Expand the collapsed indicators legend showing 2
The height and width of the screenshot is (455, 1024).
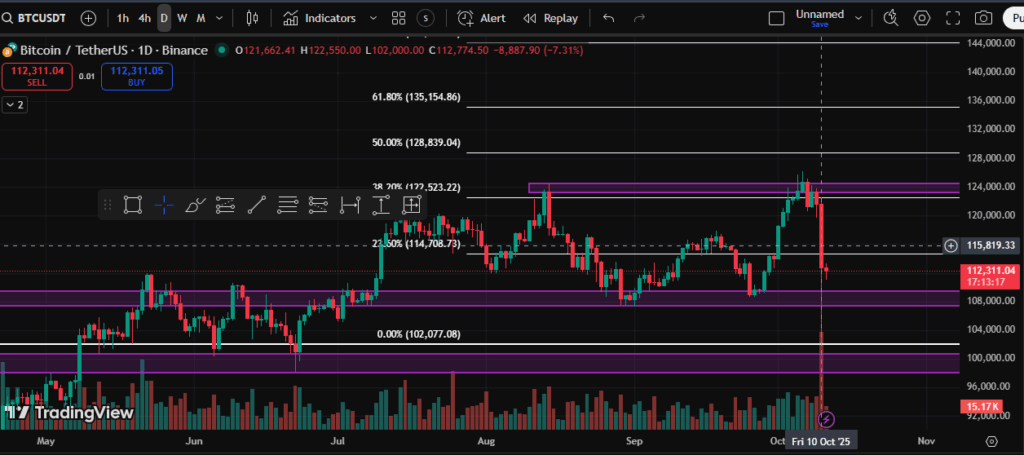tap(15, 104)
